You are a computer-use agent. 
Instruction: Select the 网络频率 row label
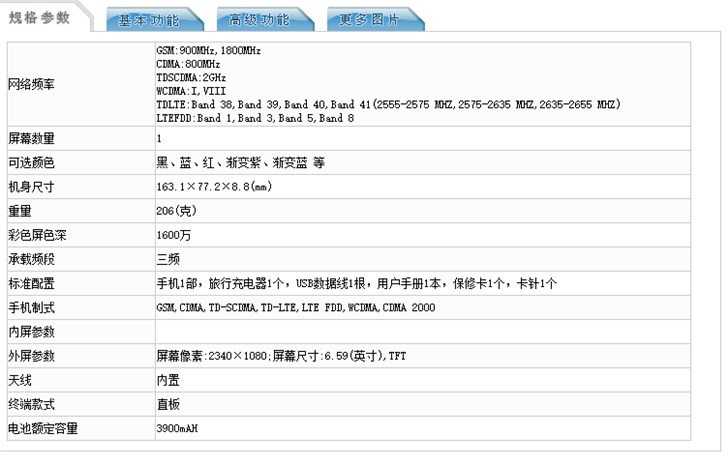[x=31, y=85]
